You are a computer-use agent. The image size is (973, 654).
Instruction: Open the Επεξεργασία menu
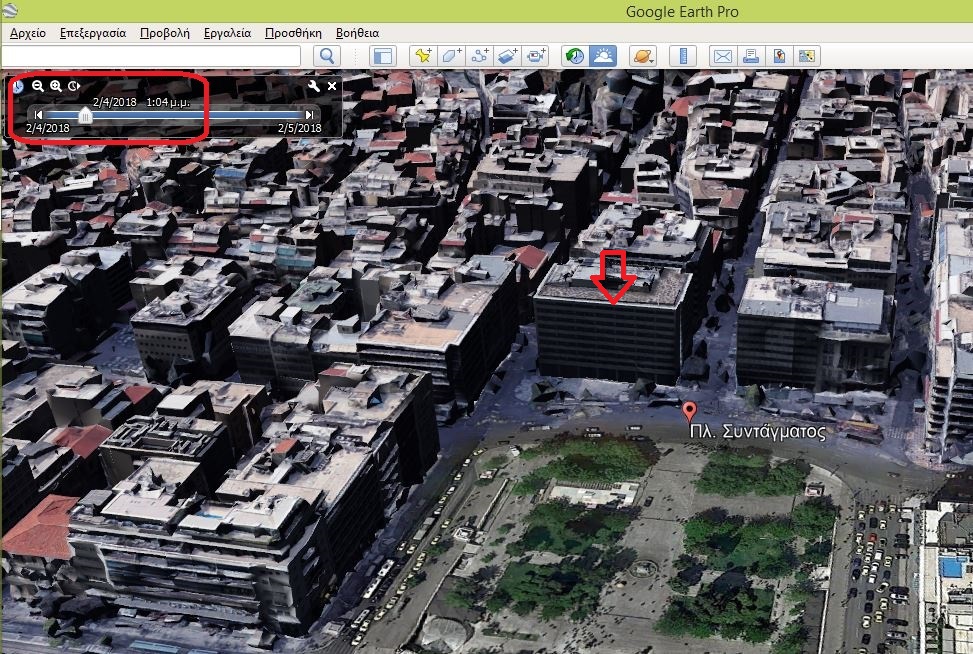(x=93, y=33)
